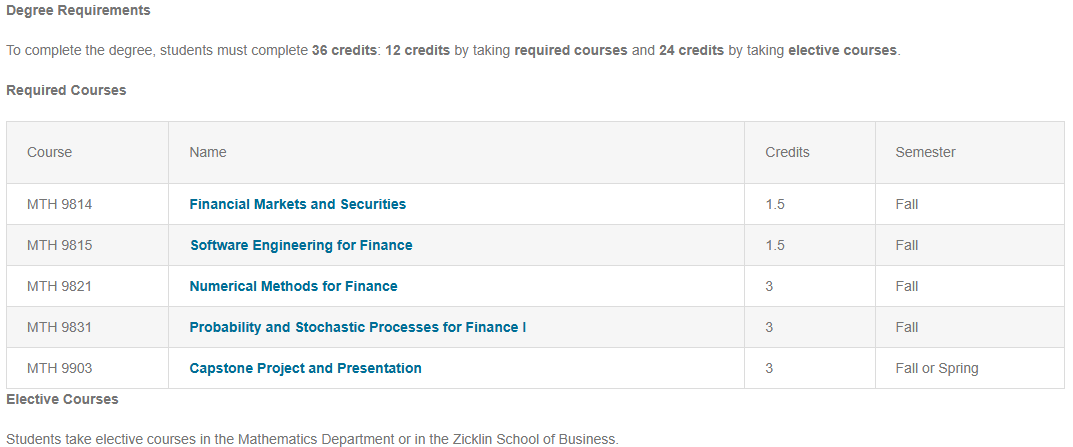The image size is (1073, 447).
Task: Select the MTH 9814 course code cell
Action: [60, 204]
